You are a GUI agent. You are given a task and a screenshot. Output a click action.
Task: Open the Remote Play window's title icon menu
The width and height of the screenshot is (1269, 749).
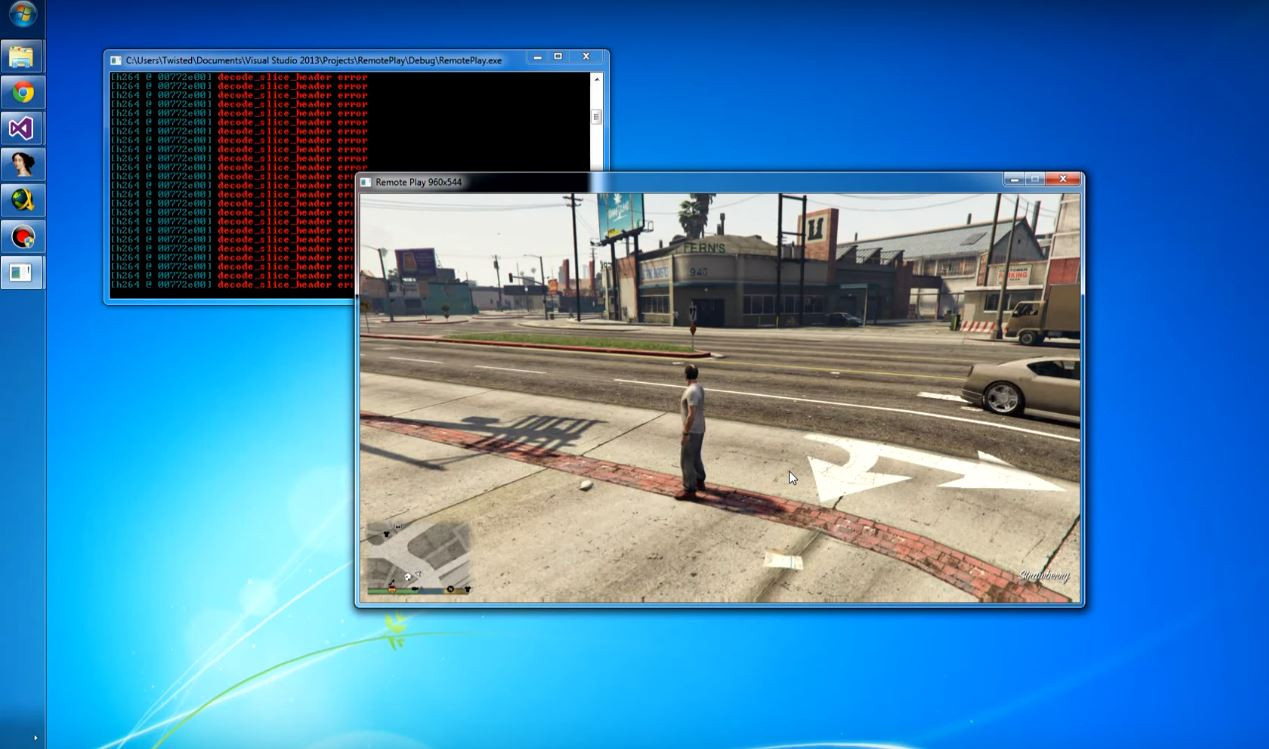point(366,182)
